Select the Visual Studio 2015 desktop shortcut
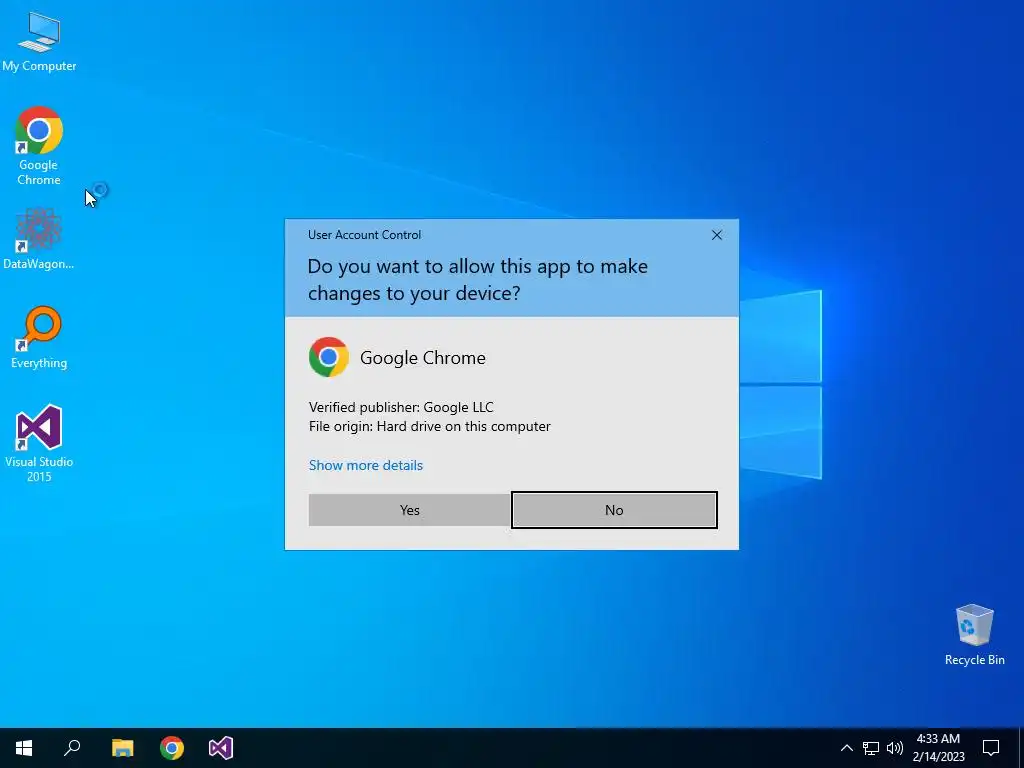 (x=39, y=443)
